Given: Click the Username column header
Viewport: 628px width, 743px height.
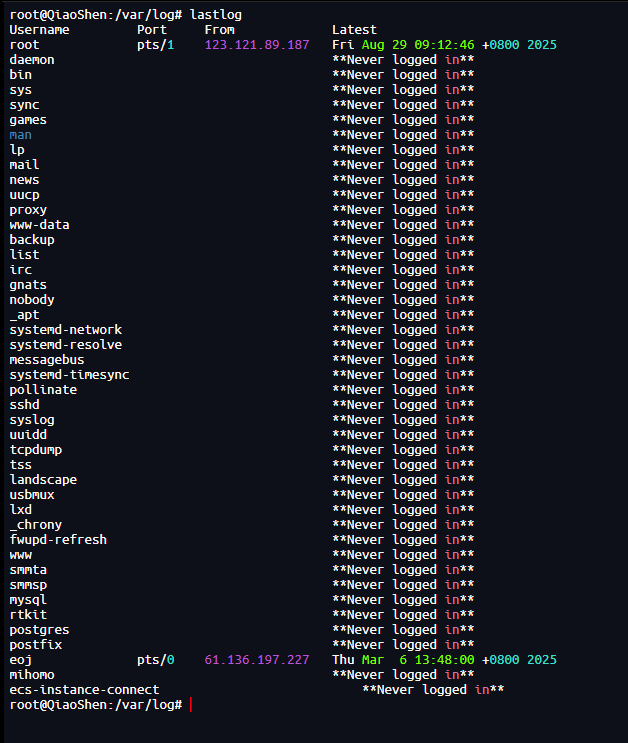Looking at the screenshot, I should [x=39, y=30].
